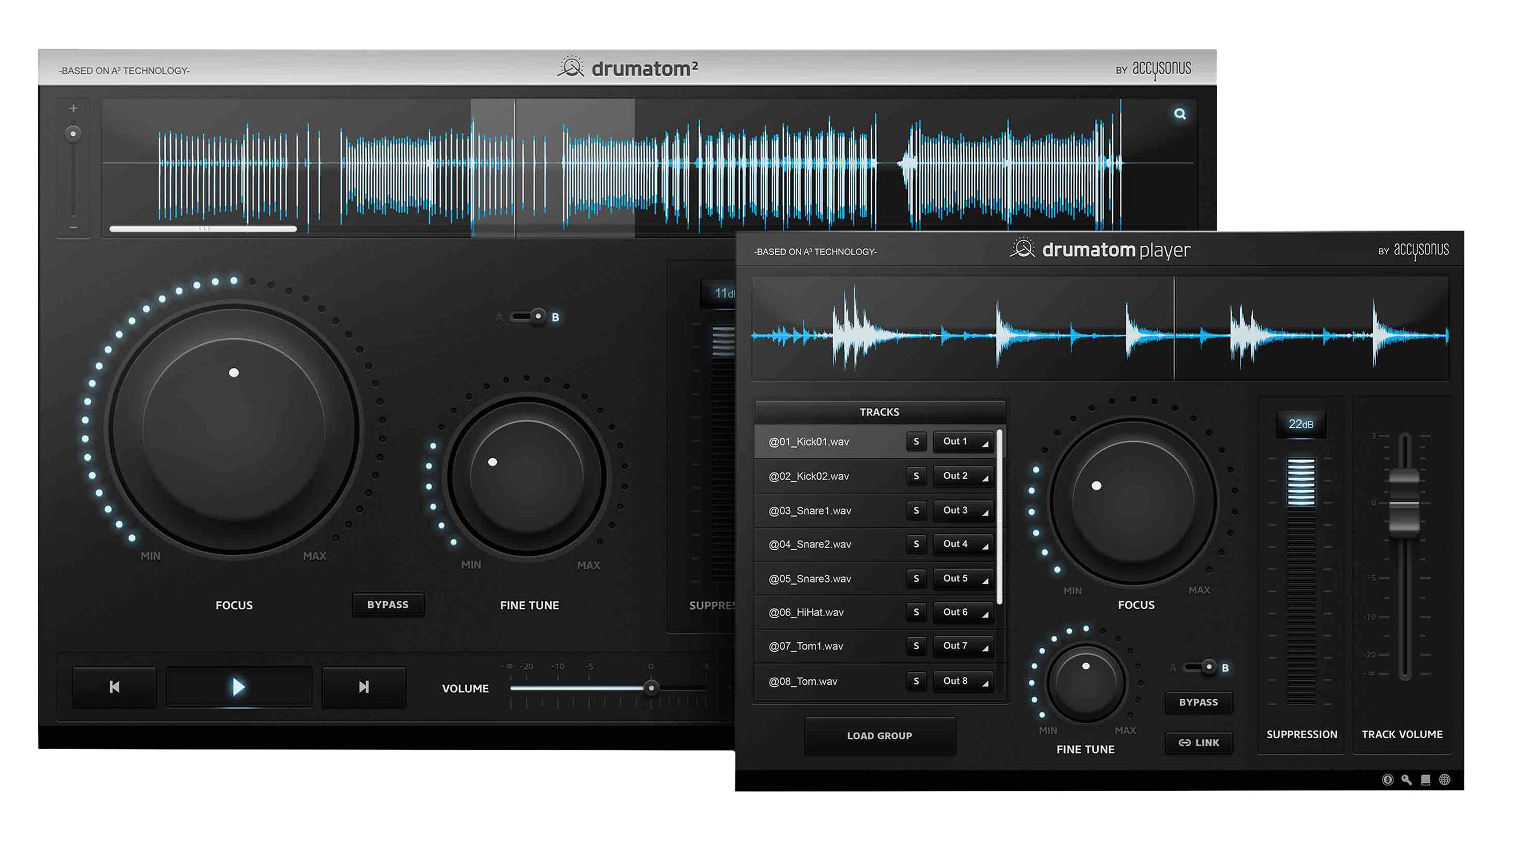Click the TRACKS list header
1514x848 pixels.
tap(880, 412)
